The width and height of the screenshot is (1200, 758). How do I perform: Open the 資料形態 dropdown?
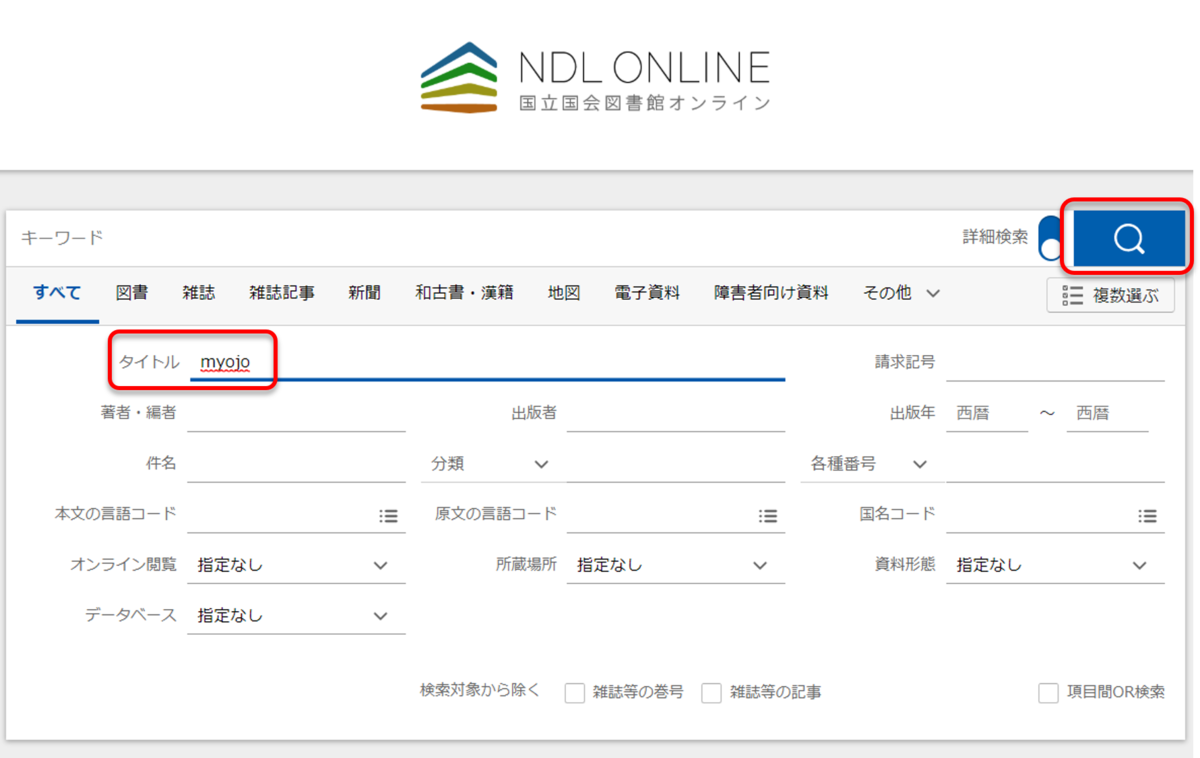[1055, 565]
